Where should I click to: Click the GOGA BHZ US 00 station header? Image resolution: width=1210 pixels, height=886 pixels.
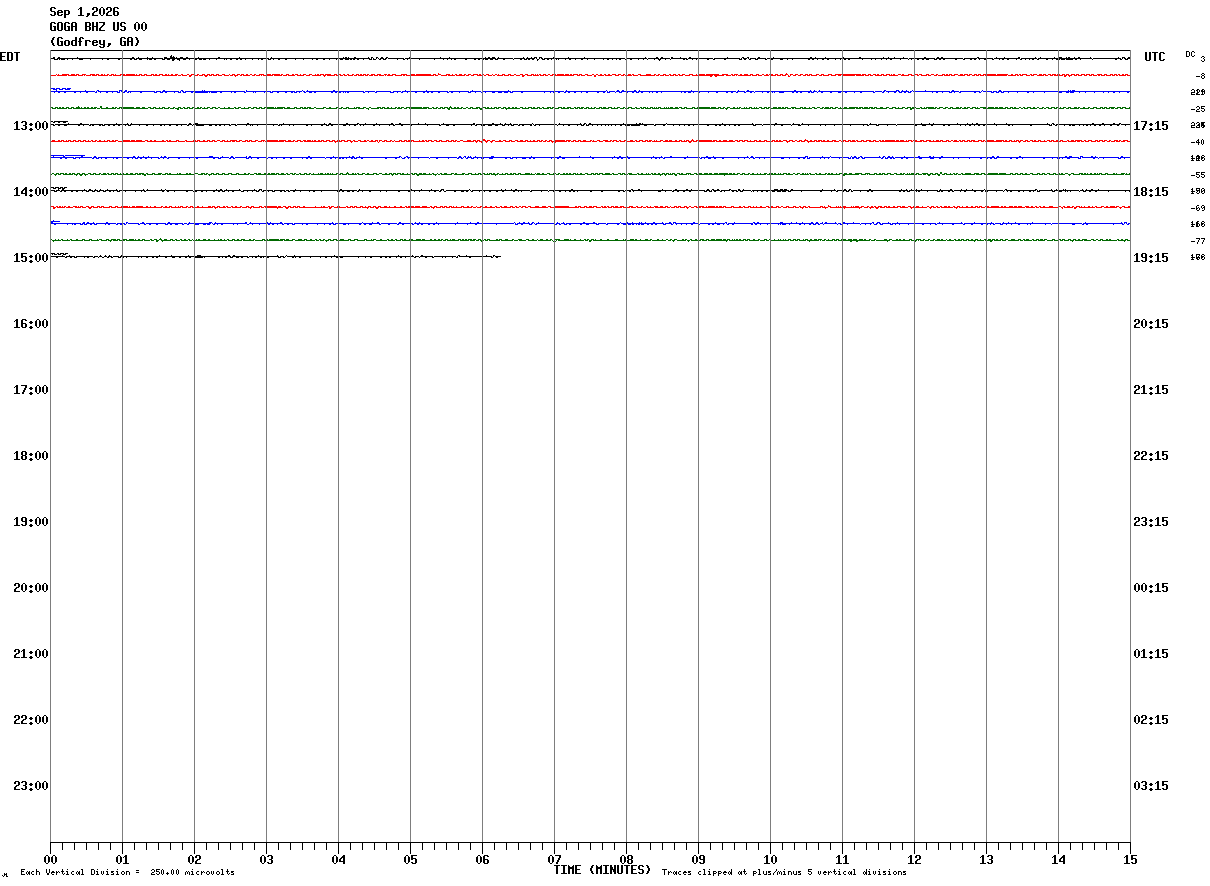(x=98, y=27)
